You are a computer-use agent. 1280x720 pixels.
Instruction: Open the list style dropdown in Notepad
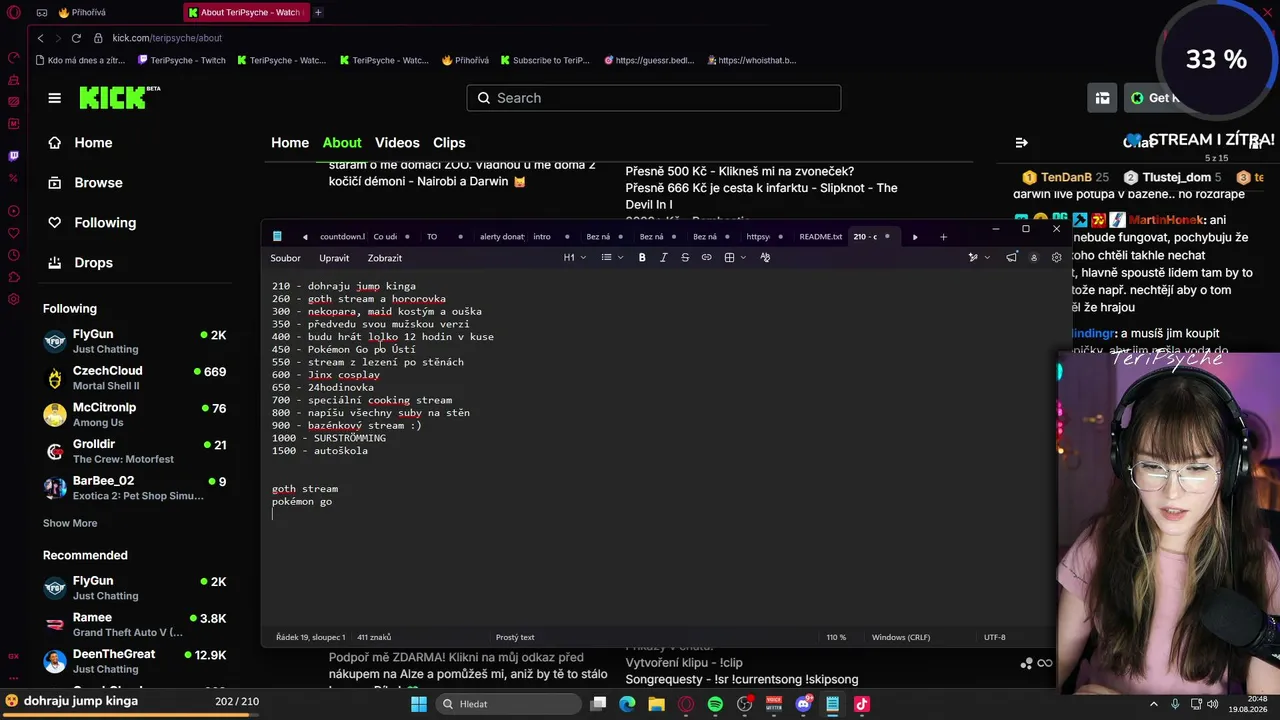tap(610, 258)
